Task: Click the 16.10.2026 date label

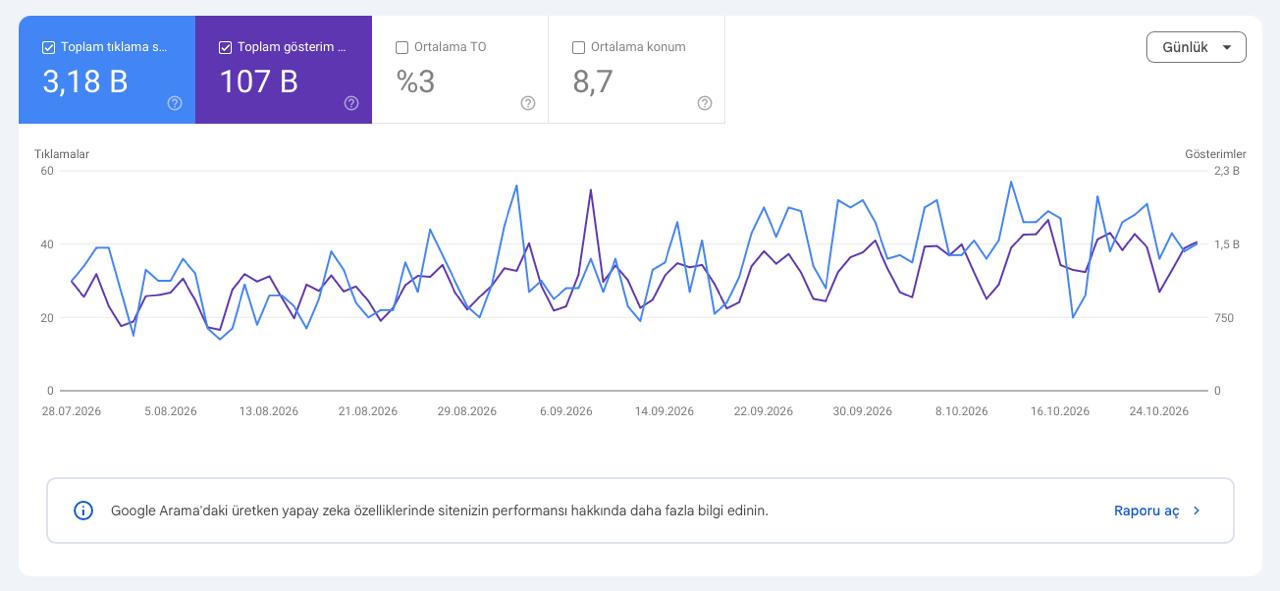Action: point(1060,411)
